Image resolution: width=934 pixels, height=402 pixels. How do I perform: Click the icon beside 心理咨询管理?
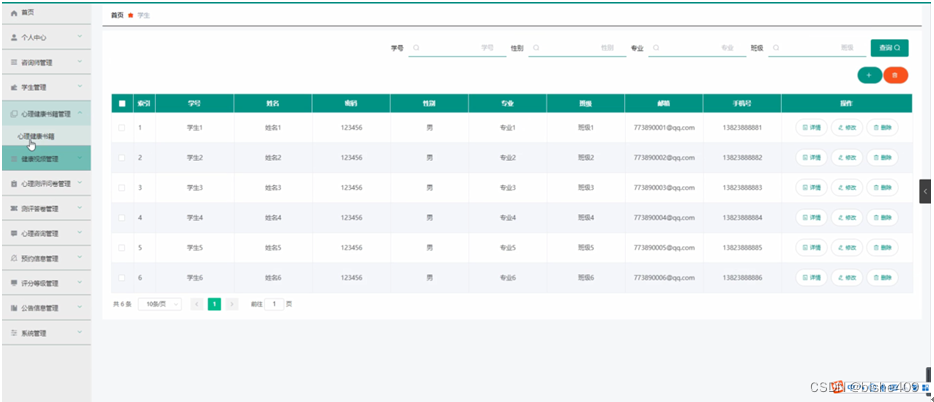(x=14, y=233)
